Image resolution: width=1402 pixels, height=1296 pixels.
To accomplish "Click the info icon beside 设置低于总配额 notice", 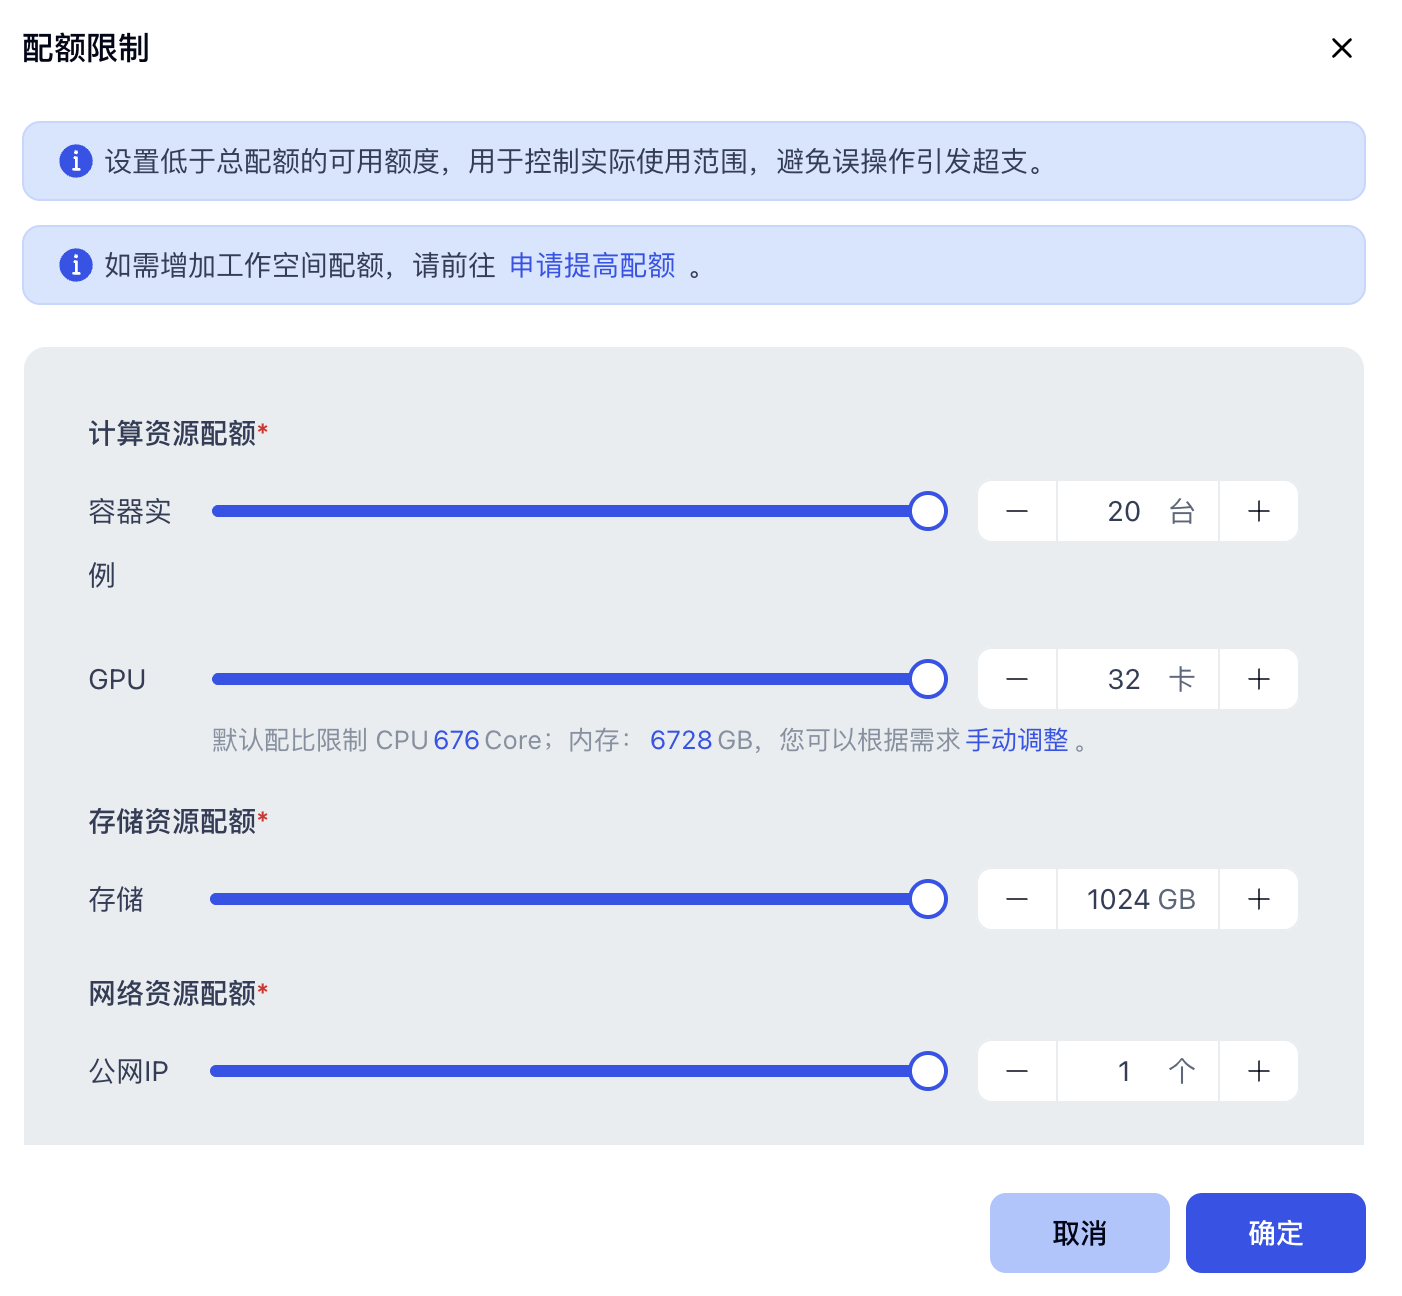I will tap(76, 160).
